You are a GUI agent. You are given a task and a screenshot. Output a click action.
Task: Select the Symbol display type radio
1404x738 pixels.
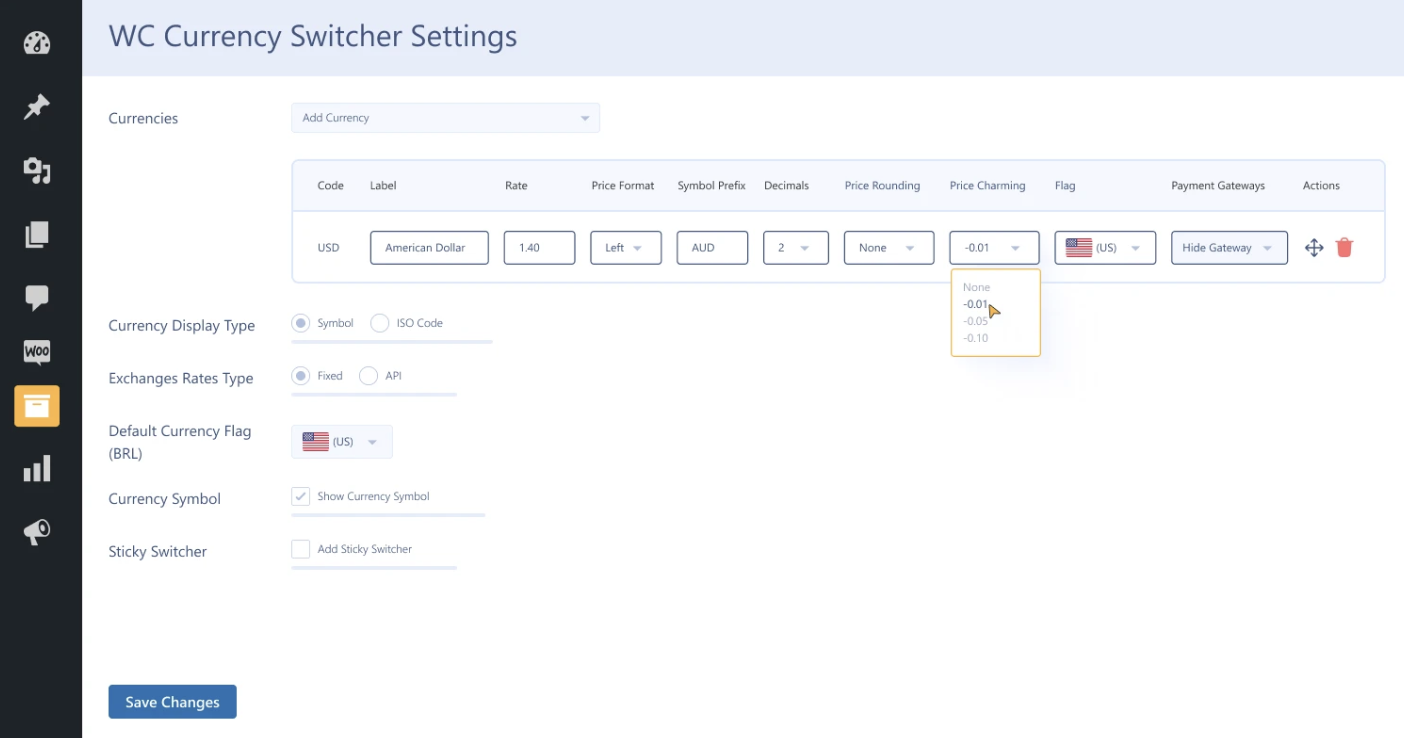click(x=300, y=323)
